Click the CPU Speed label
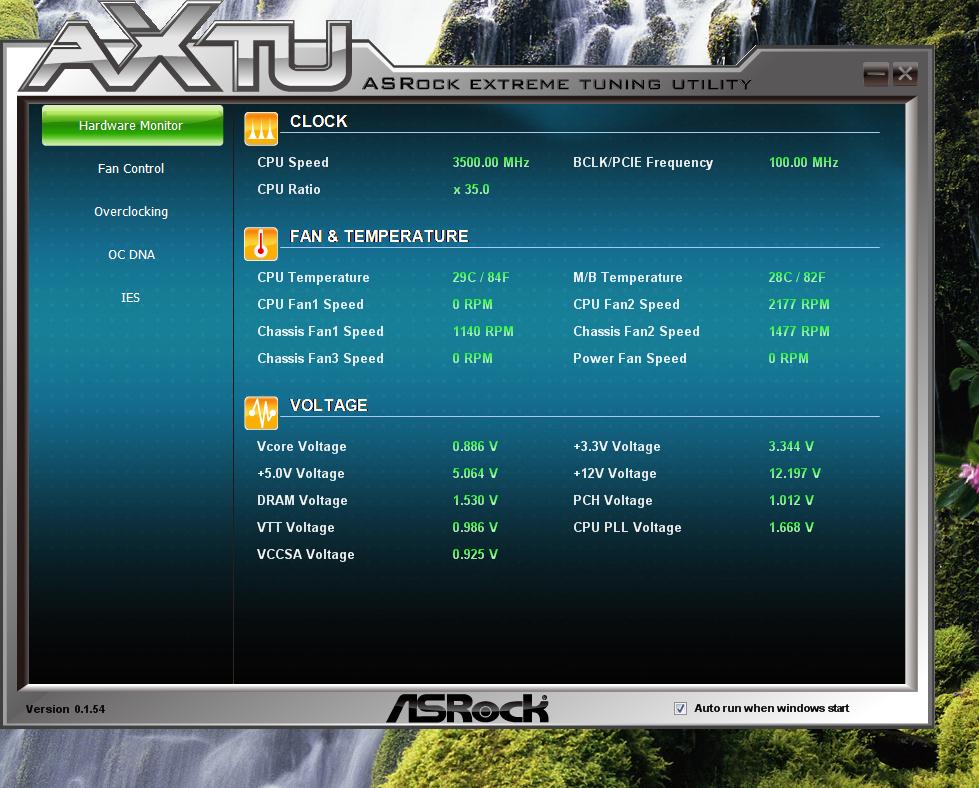Image resolution: width=979 pixels, height=788 pixels. pos(293,162)
